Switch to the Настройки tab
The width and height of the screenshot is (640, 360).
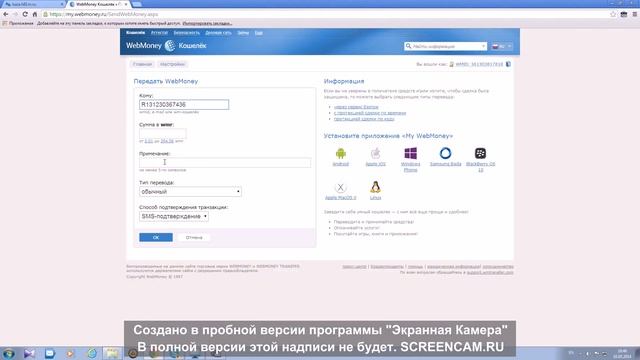pyautogui.click(x=172, y=64)
